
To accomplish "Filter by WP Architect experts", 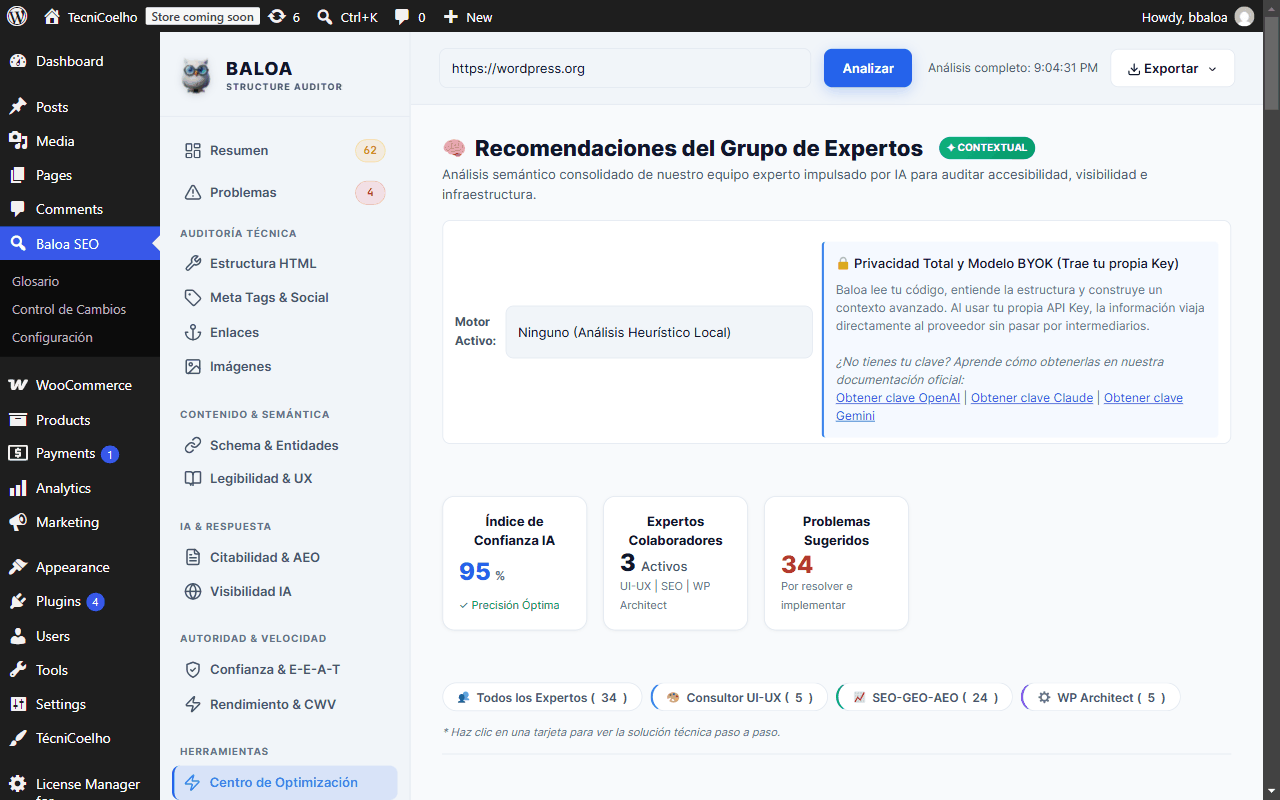I will [x=1100, y=697].
